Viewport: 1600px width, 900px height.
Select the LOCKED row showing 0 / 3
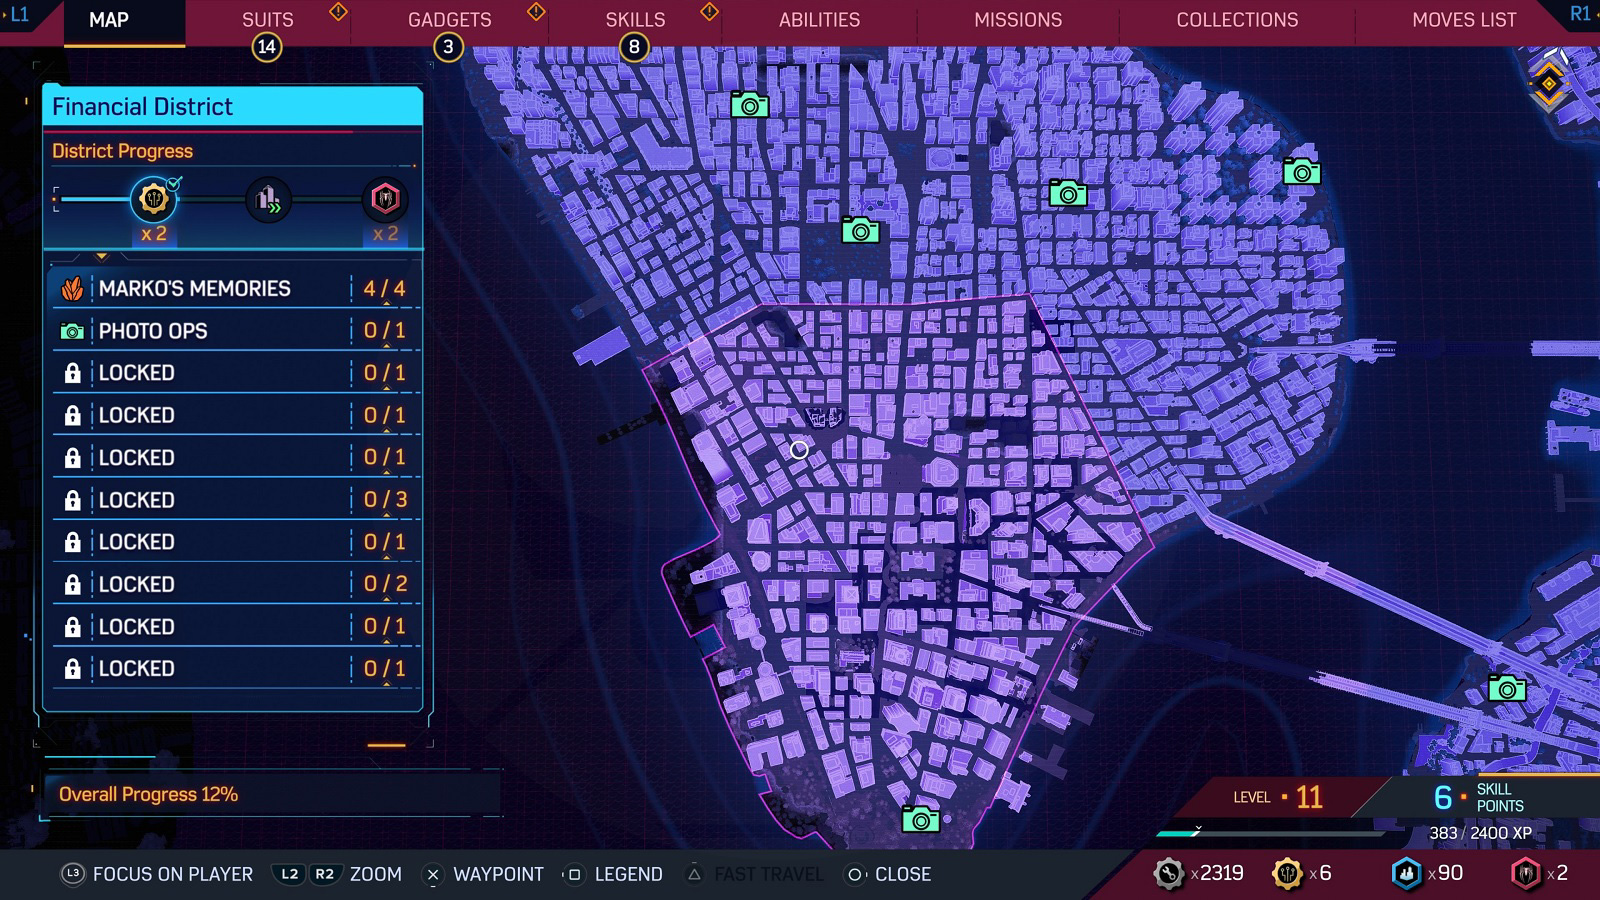[x=237, y=500]
